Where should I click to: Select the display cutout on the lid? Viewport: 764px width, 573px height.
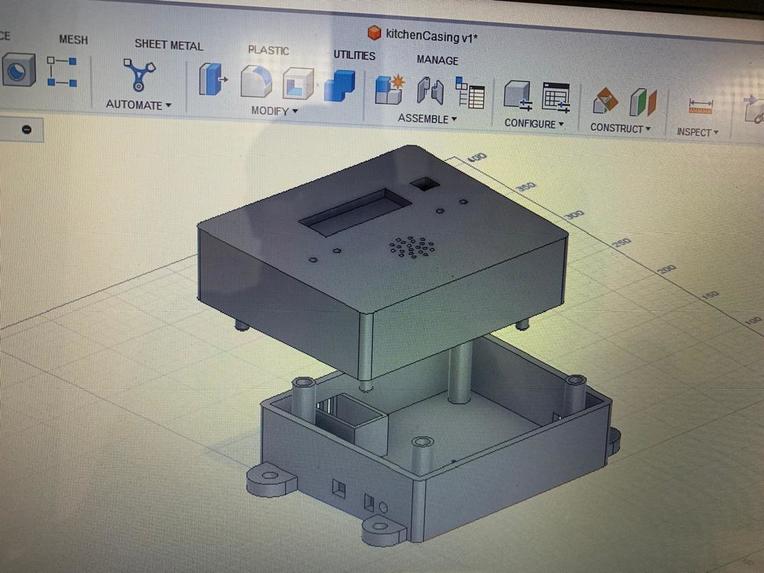click(355, 212)
